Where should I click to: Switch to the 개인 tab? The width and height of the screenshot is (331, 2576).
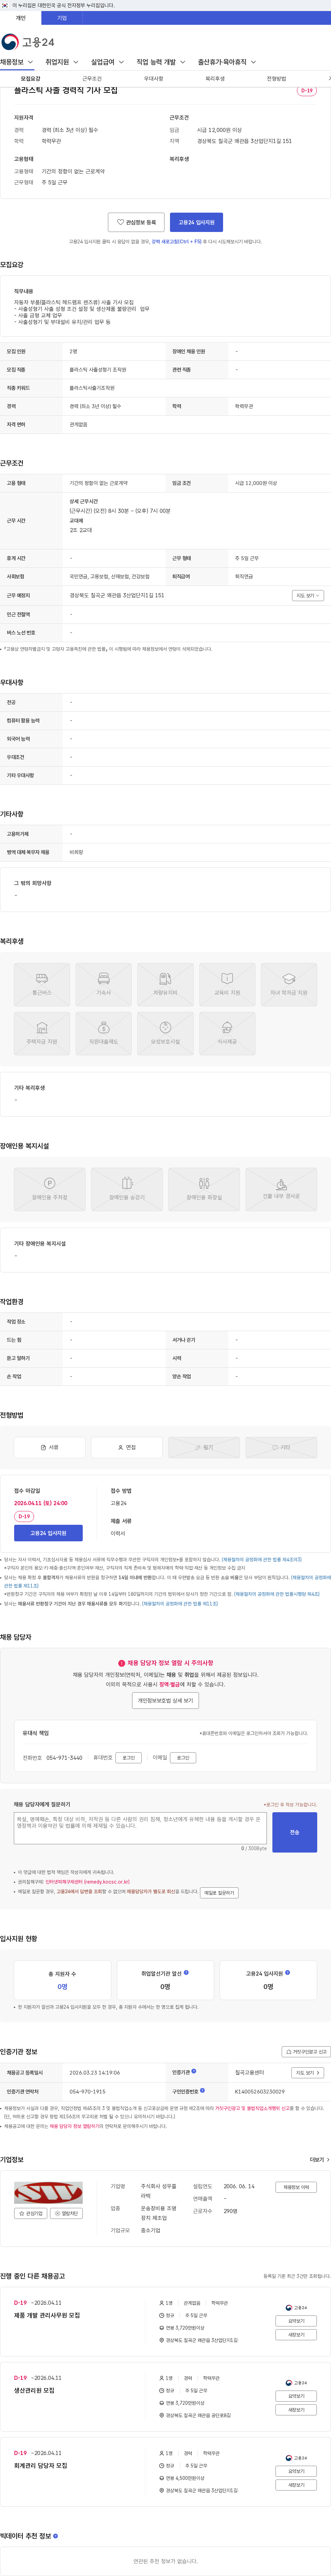click(21, 18)
